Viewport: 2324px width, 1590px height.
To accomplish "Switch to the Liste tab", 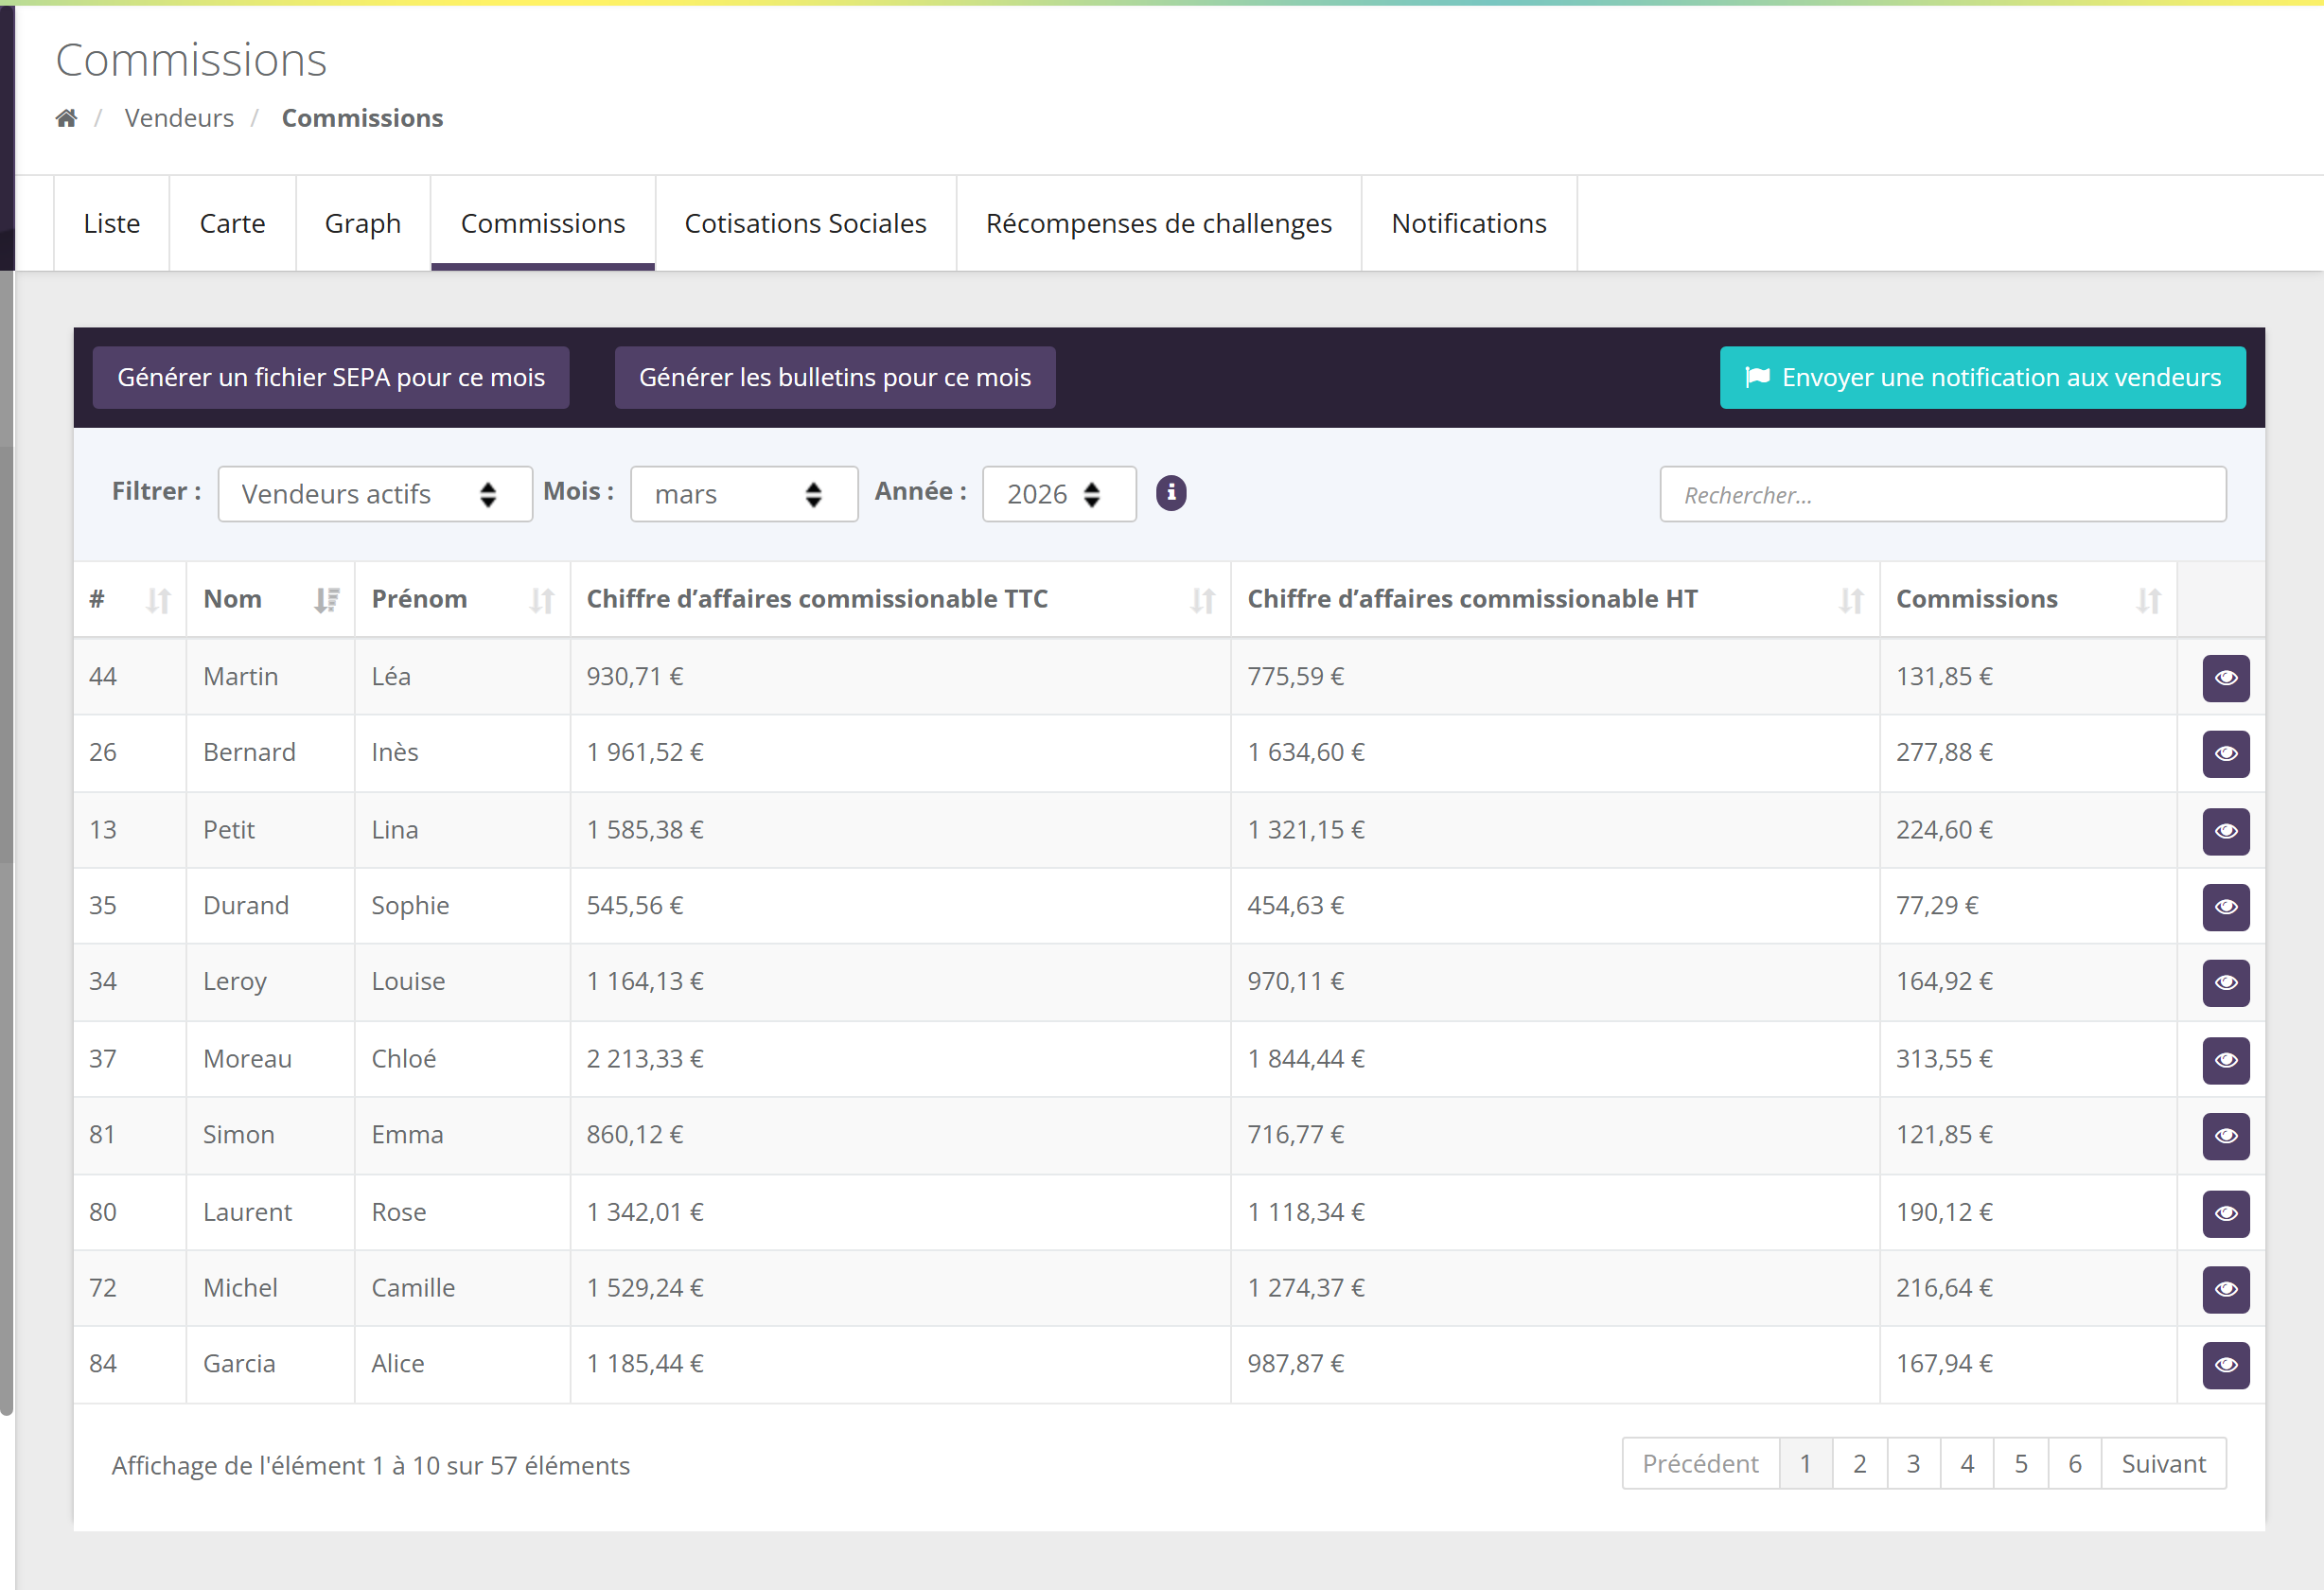I will tap(112, 224).
